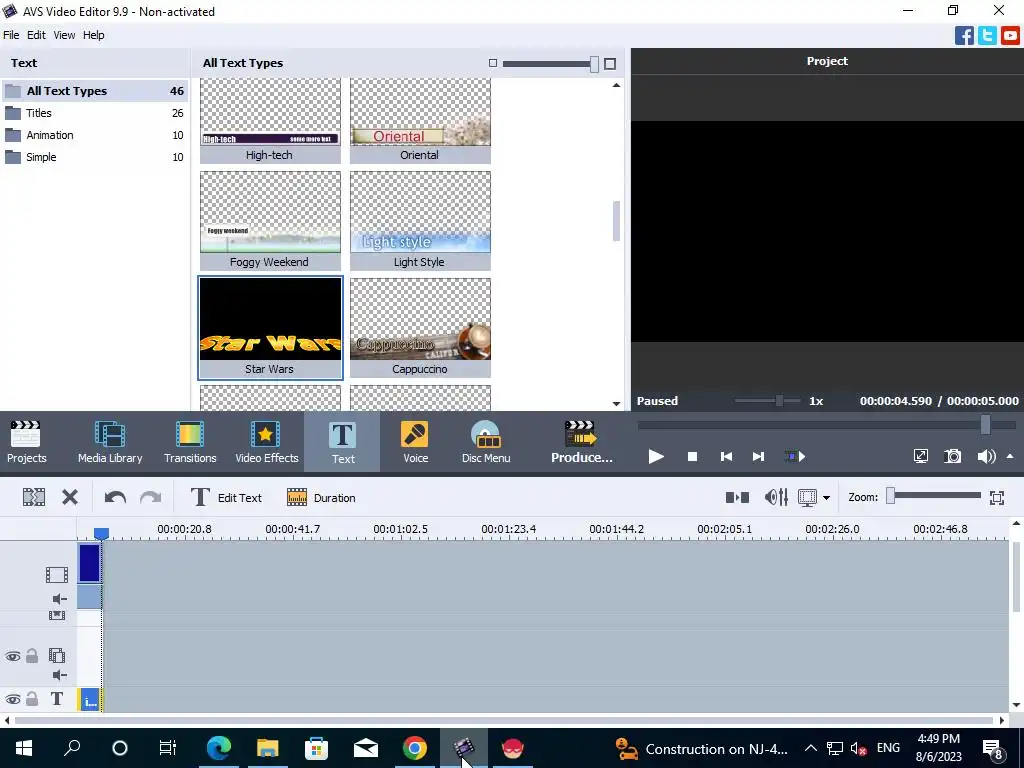
Task: Click zoom to fit timeline icon
Action: tap(997, 498)
